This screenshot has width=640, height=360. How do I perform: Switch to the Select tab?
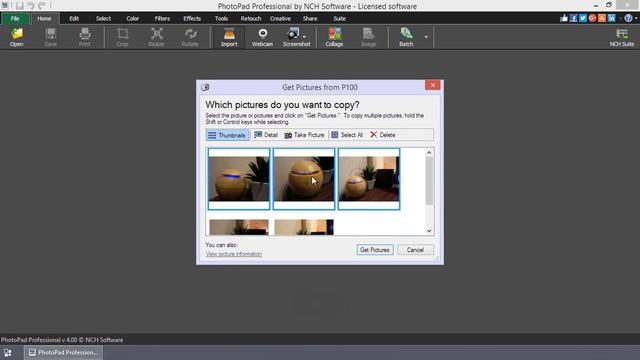[x=103, y=18]
